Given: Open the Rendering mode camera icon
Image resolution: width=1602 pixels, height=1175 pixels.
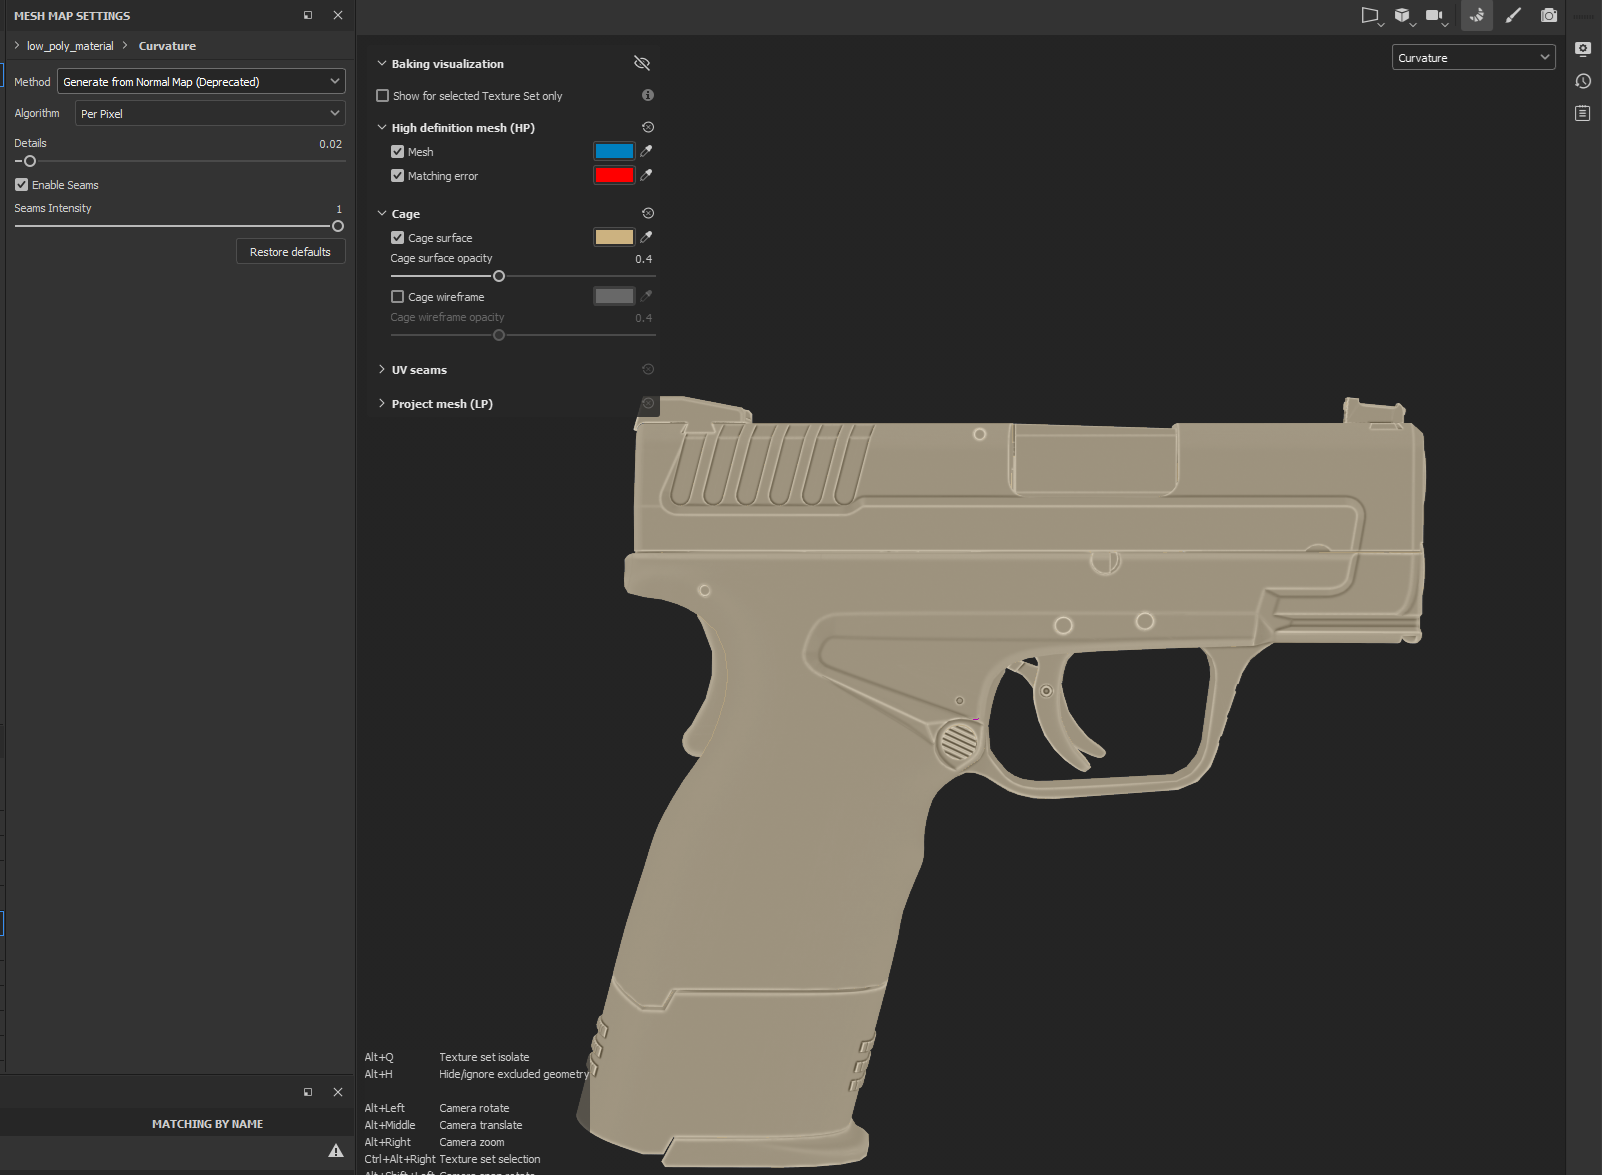Looking at the screenshot, I should click(x=1548, y=15).
